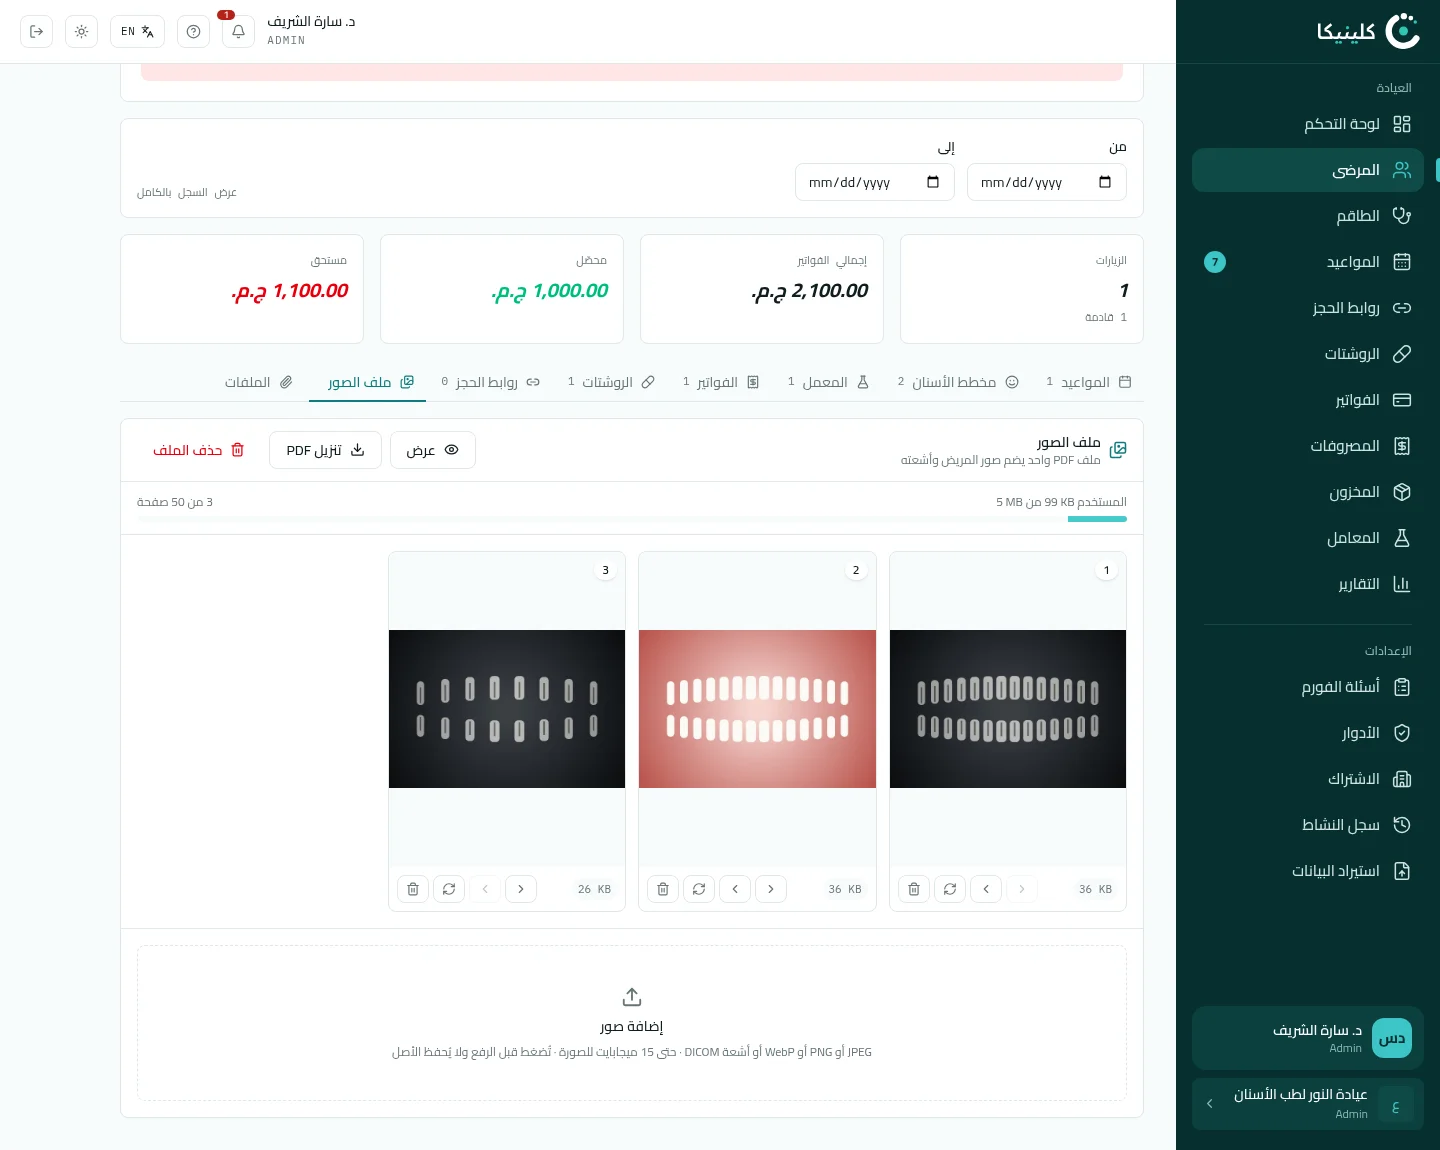Click حذف الملف delete file button
This screenshot has height=1150, width=1440.
(x=198, y=450)
